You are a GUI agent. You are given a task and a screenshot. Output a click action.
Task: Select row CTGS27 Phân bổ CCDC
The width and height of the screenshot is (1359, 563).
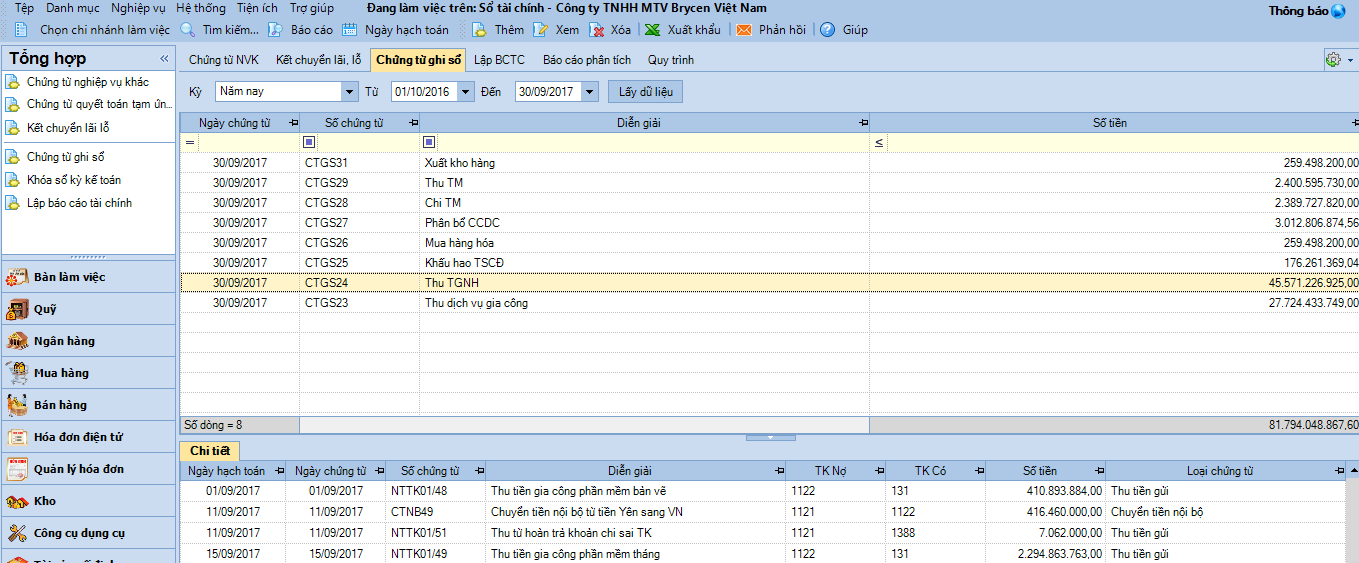[x=768, y=223]
